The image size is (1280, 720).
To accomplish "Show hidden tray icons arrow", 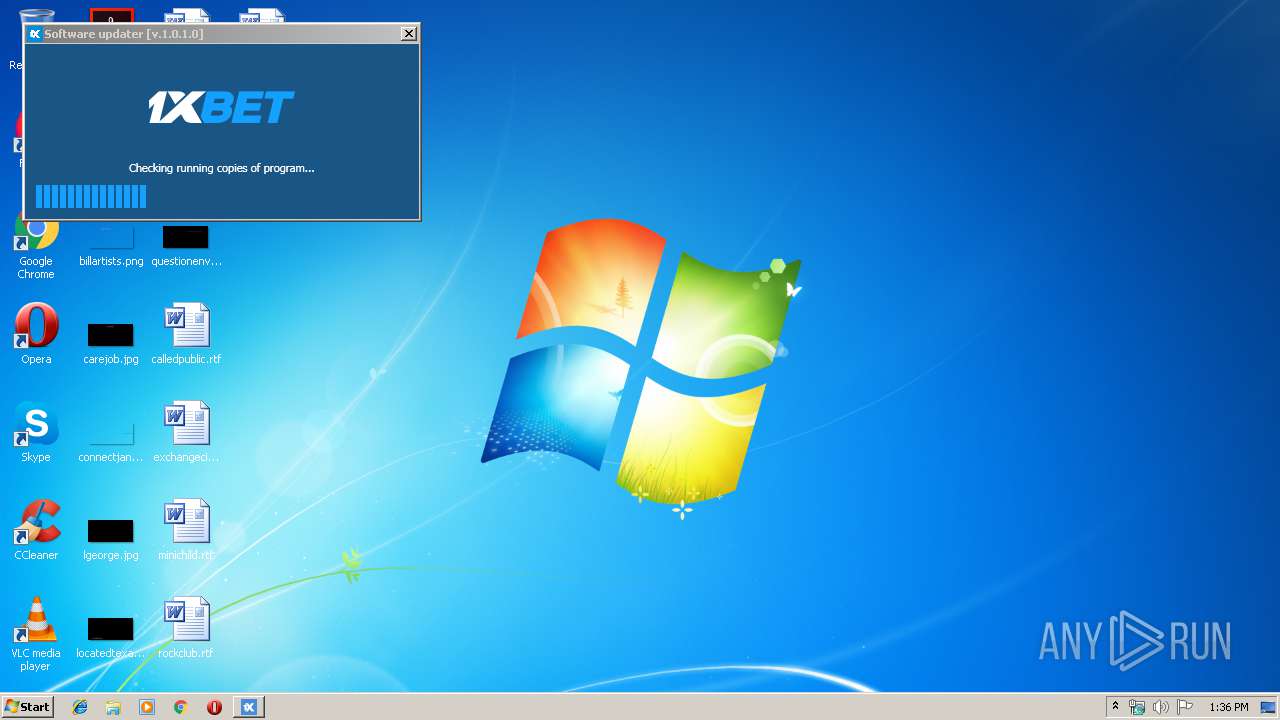I will pyautogui.click(x=1115, y=707).
